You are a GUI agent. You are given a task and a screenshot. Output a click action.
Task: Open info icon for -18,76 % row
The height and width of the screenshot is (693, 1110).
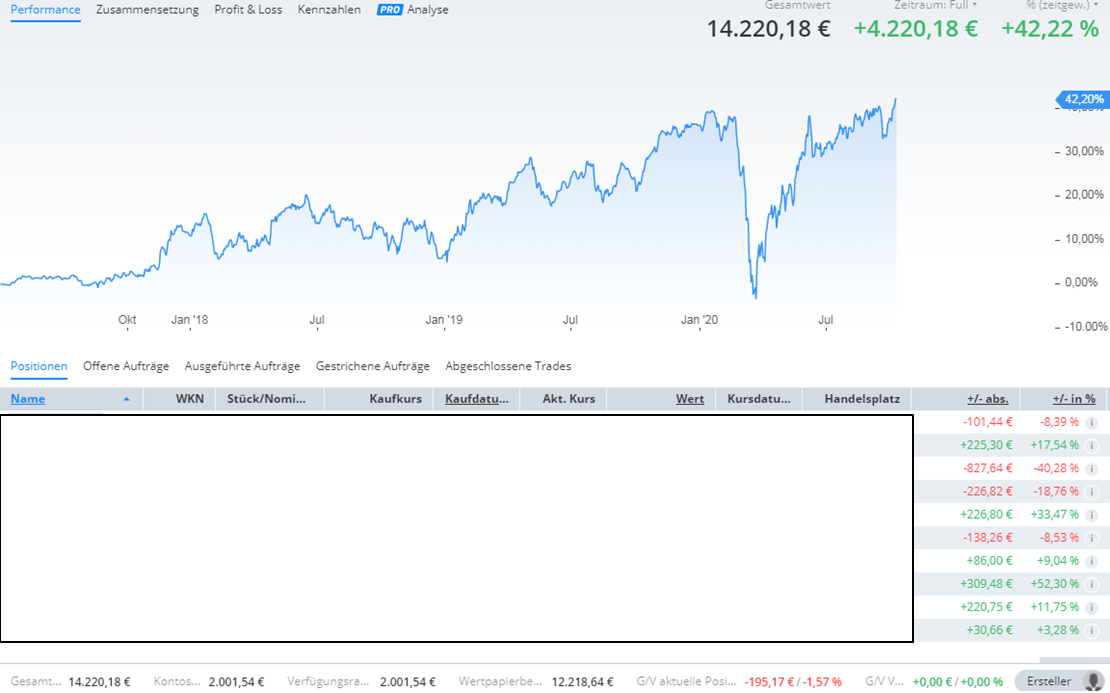point(1092,492)
